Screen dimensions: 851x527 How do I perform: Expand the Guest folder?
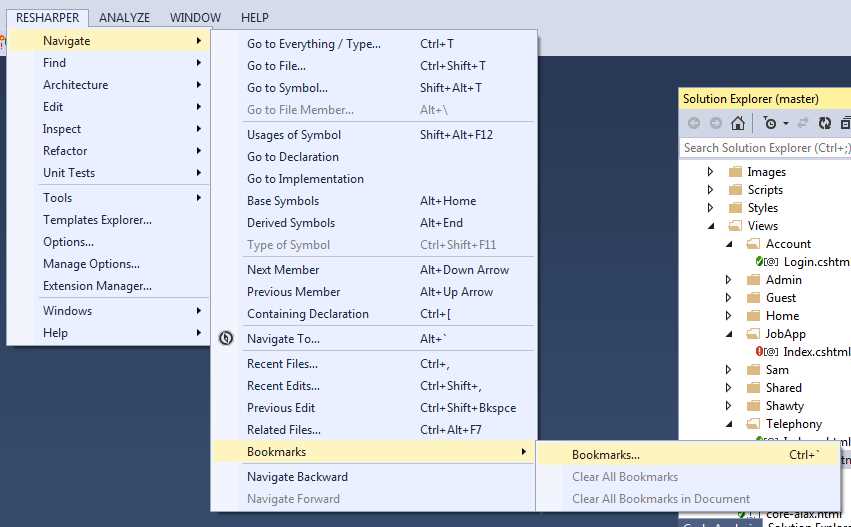pyautogui.click(x=729, y=298)
